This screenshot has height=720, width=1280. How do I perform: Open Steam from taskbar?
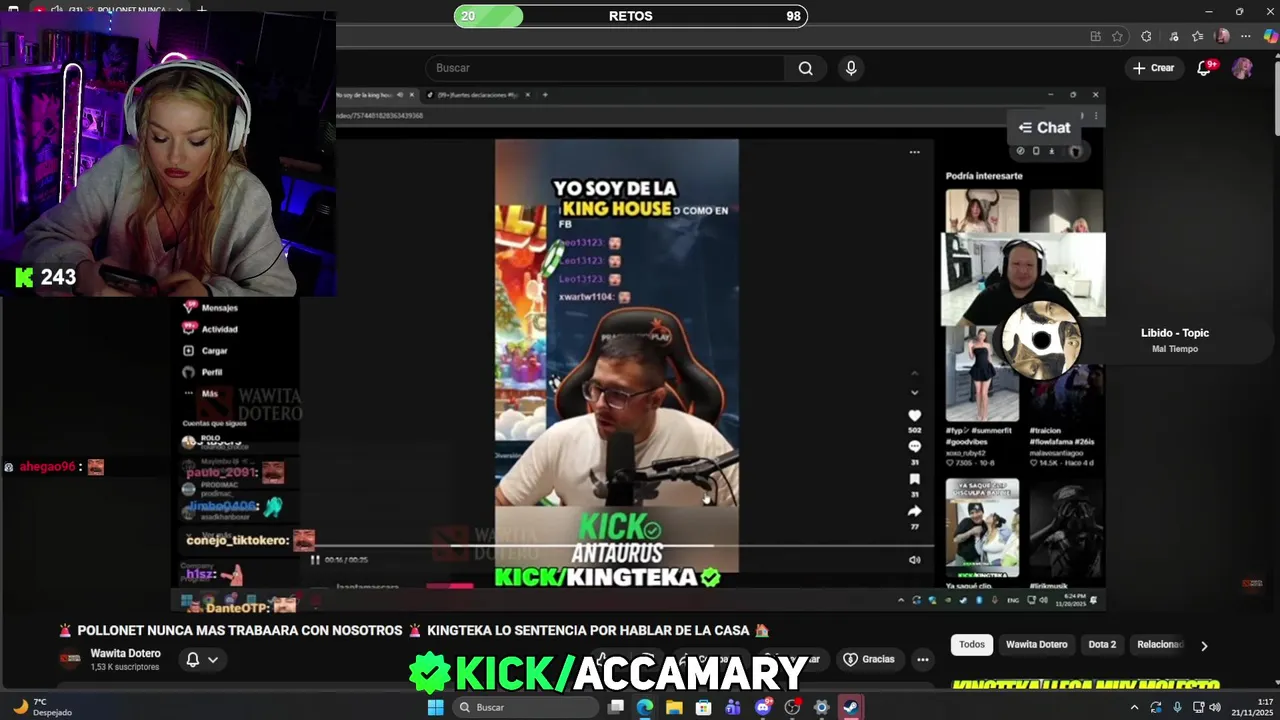point(851,707)
